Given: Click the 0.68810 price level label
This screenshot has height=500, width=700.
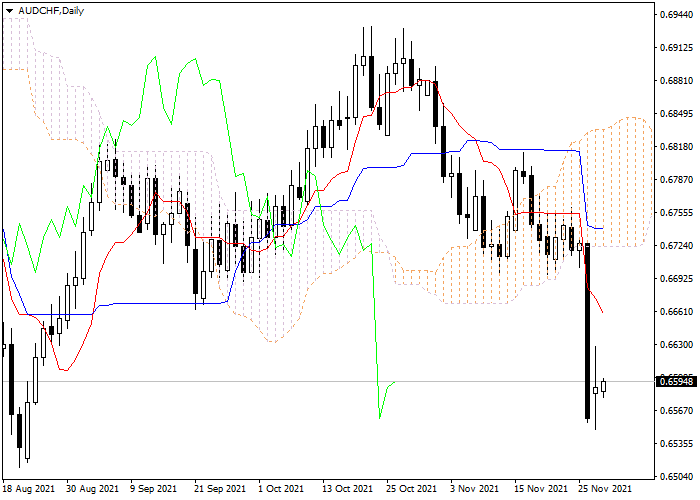Looking at the screenshot, I should coord(676,81).
